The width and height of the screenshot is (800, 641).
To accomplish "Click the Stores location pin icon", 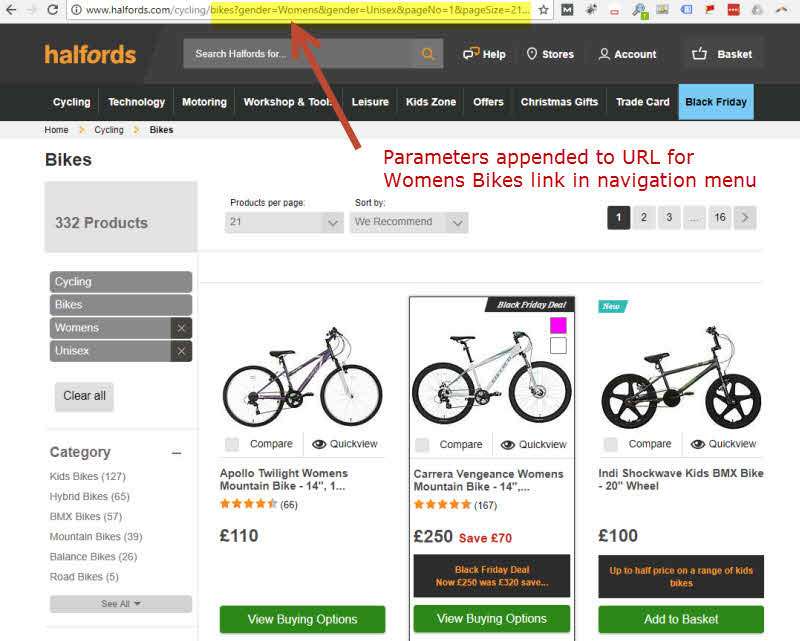I will coord(530,54).
